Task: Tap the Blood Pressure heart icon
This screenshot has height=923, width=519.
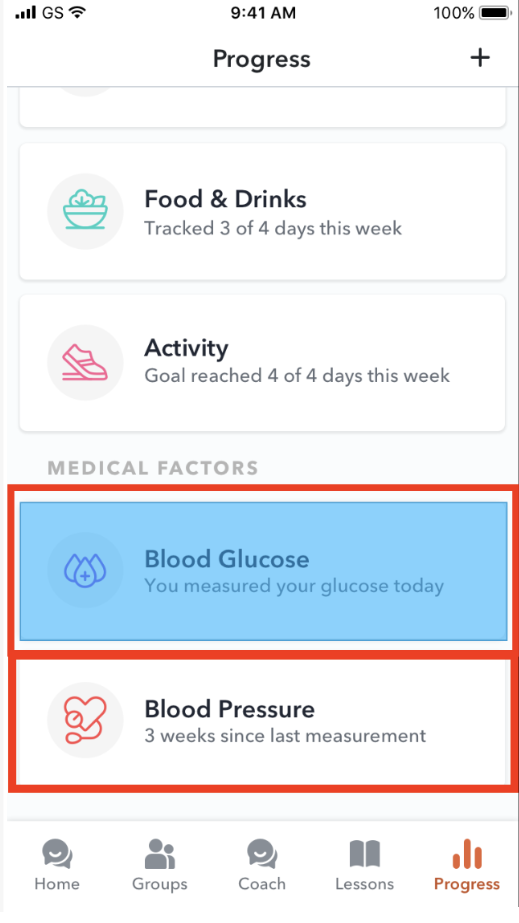Action: tap(85, 720)
